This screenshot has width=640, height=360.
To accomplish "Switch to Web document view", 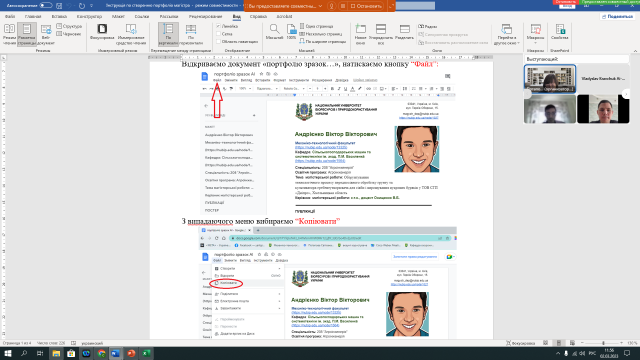I will [x=46, y=34].
